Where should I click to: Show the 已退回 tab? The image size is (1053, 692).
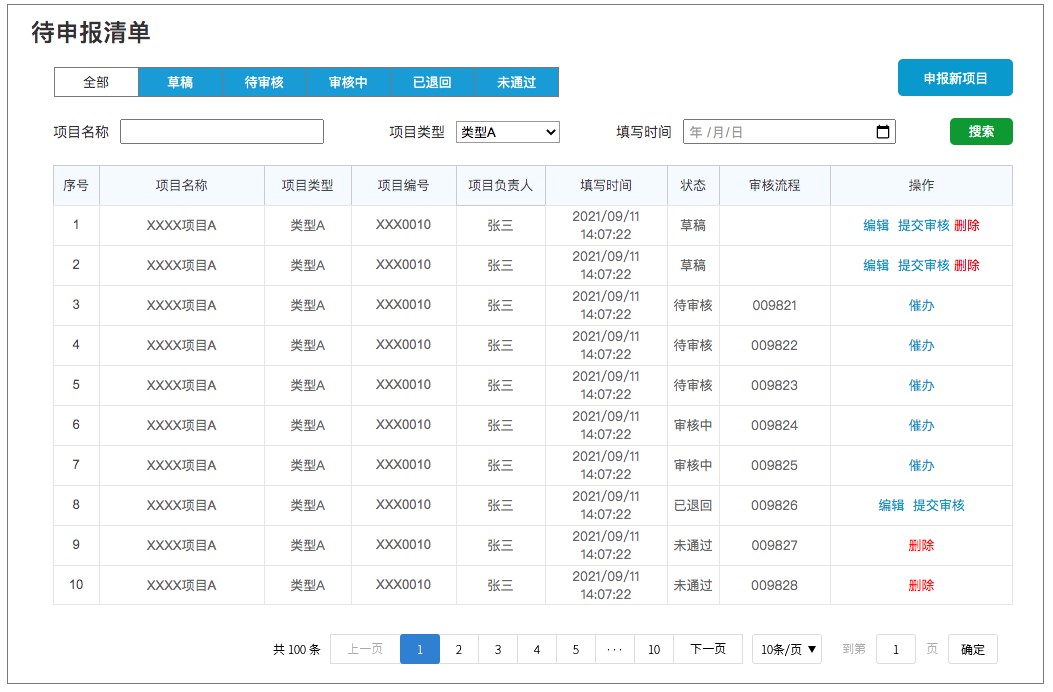pos(432,82)
